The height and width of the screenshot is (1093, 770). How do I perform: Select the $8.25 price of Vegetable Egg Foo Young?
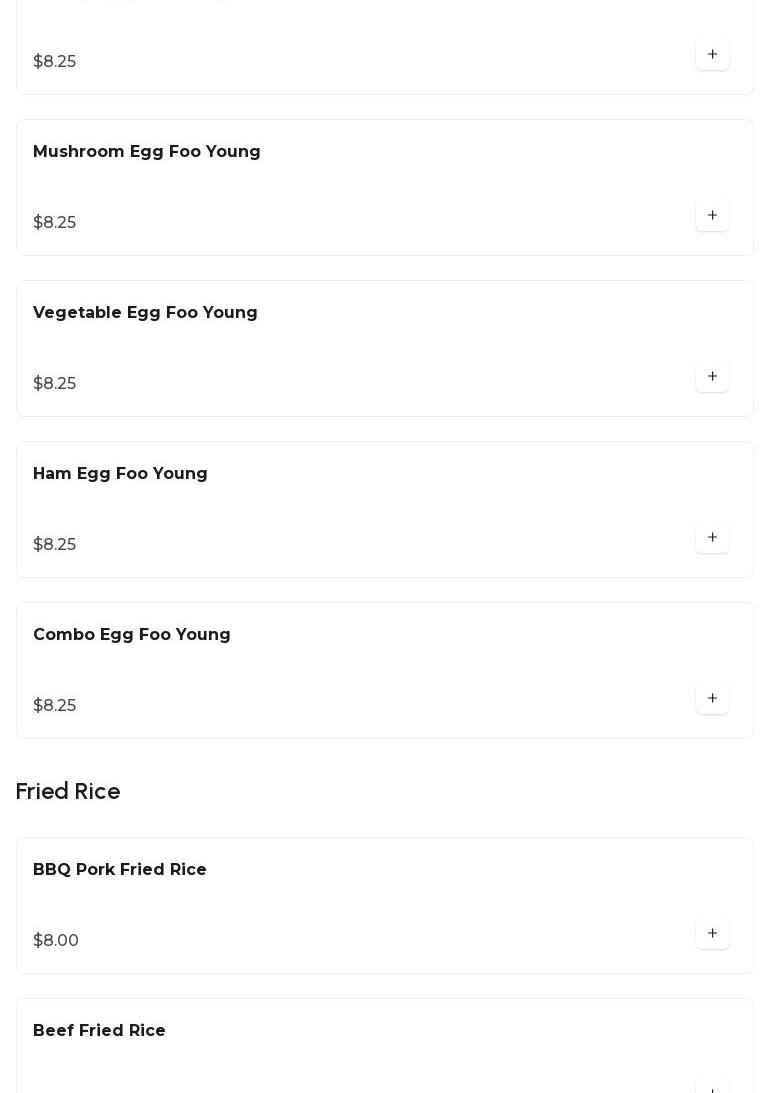(x=55, y=384)
